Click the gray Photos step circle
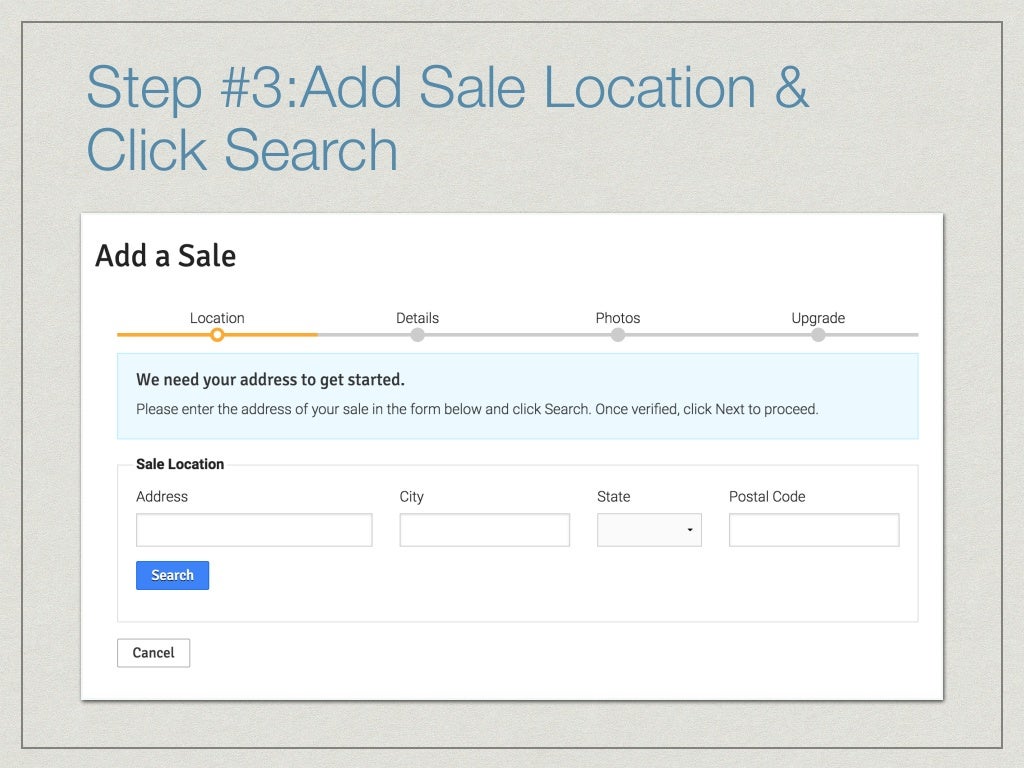 click(x=618, y=335)
